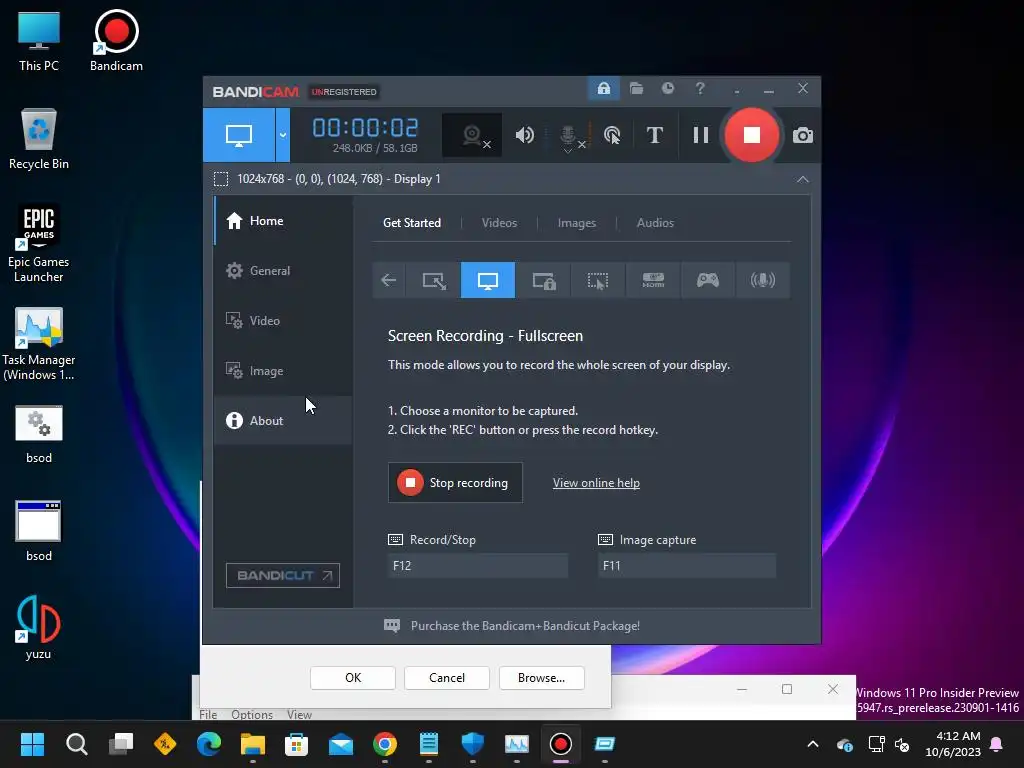Click Browse... in the dialog behind Bandicam

tap(541, 678)
